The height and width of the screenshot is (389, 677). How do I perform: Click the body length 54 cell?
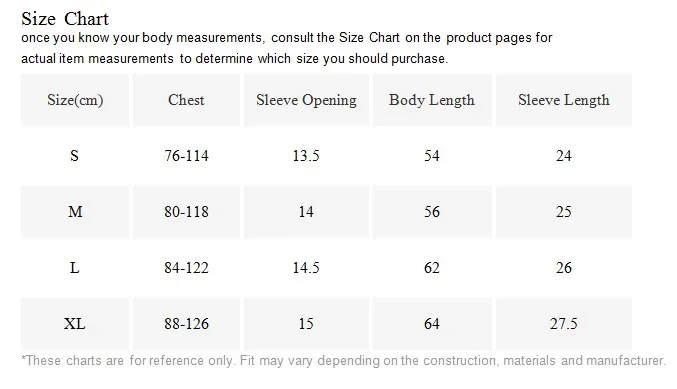tap(432, 155)
